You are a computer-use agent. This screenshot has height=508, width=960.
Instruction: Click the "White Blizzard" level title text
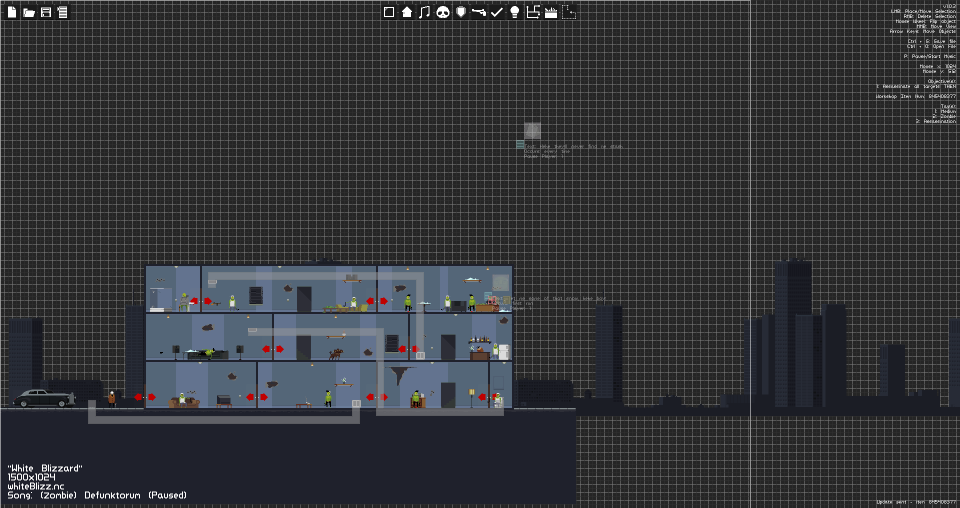tap(45, 468)
